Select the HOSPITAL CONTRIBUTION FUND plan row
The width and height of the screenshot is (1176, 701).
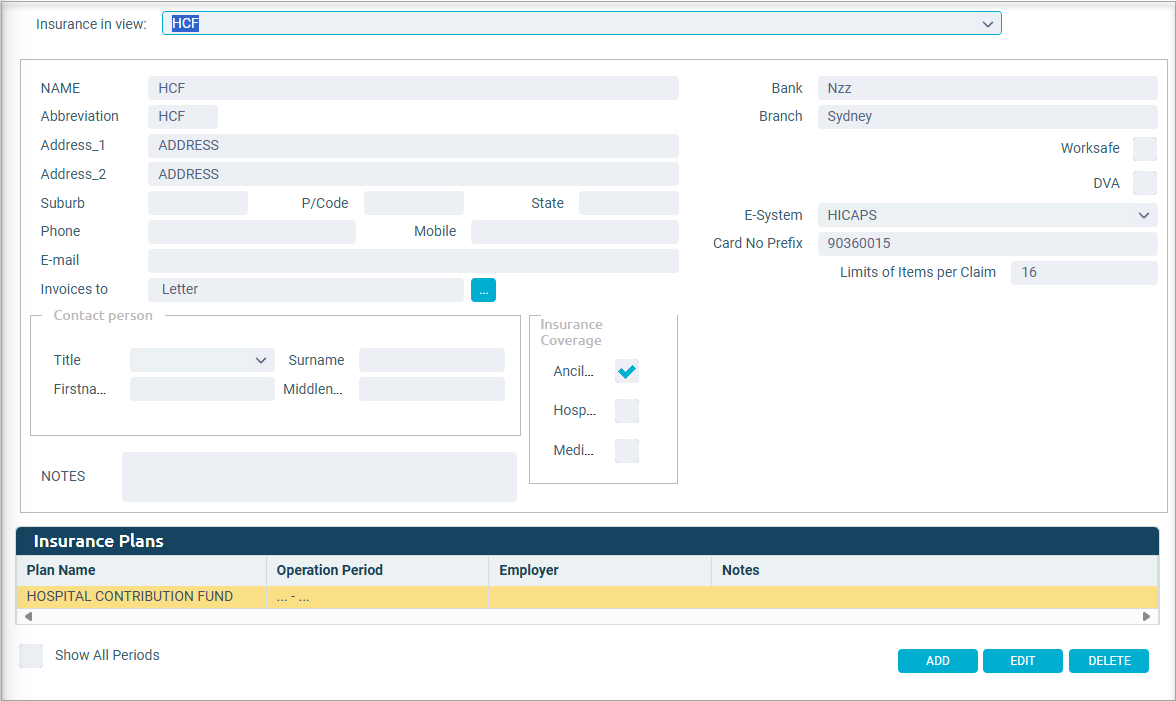click(x=587, y=597)
